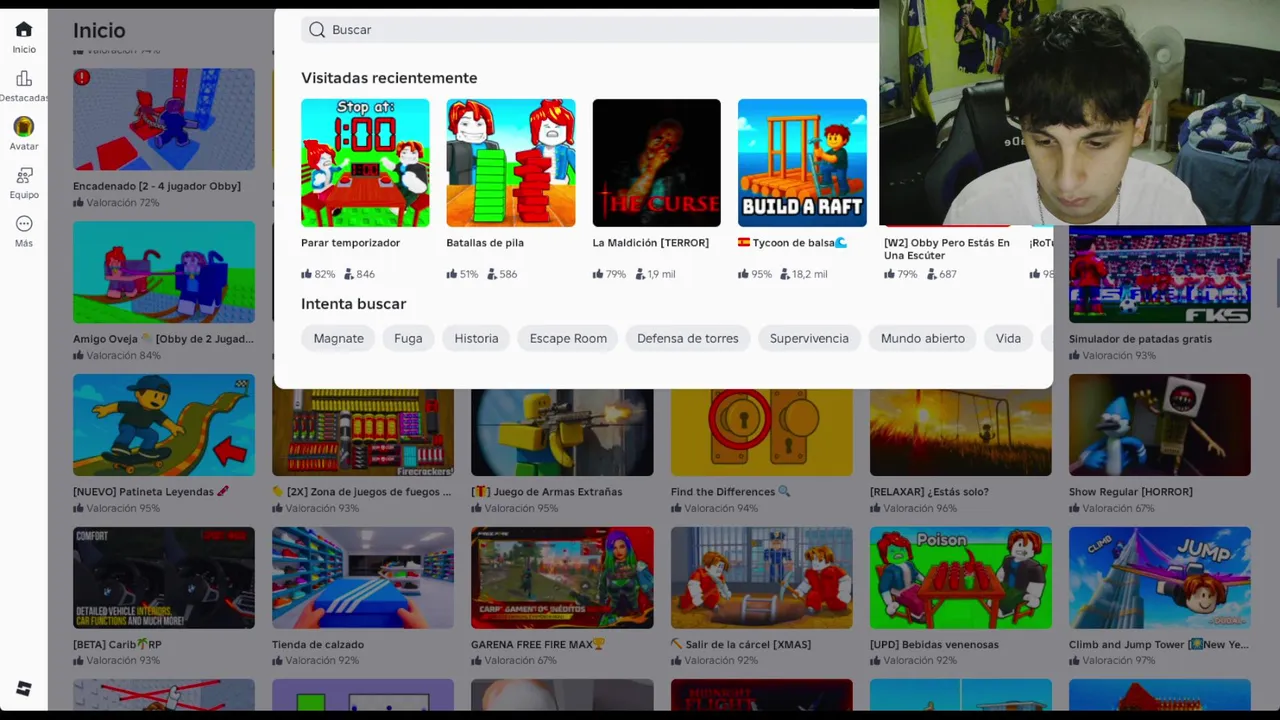
Task: Open [RELAXAR] ¿Estás solo? thumbnail
Action: coord(961,432)
